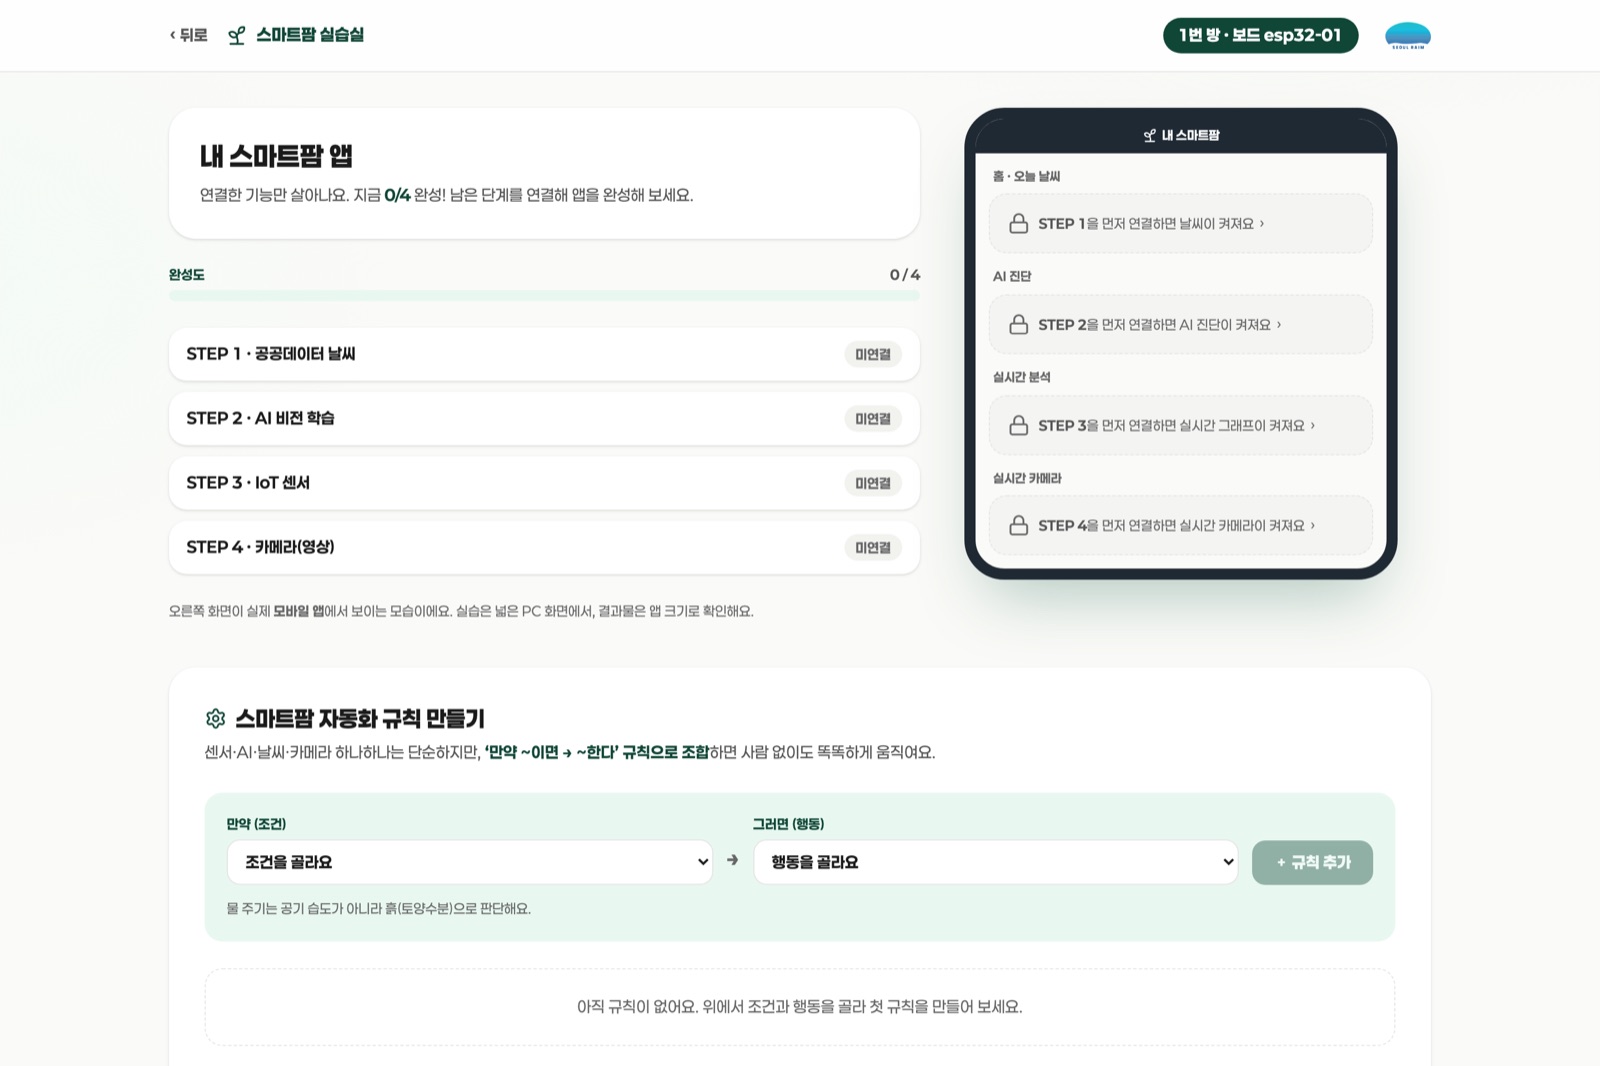
Task: Open STEP 4 · 카메라(영상) card
Action: (544, 547)
